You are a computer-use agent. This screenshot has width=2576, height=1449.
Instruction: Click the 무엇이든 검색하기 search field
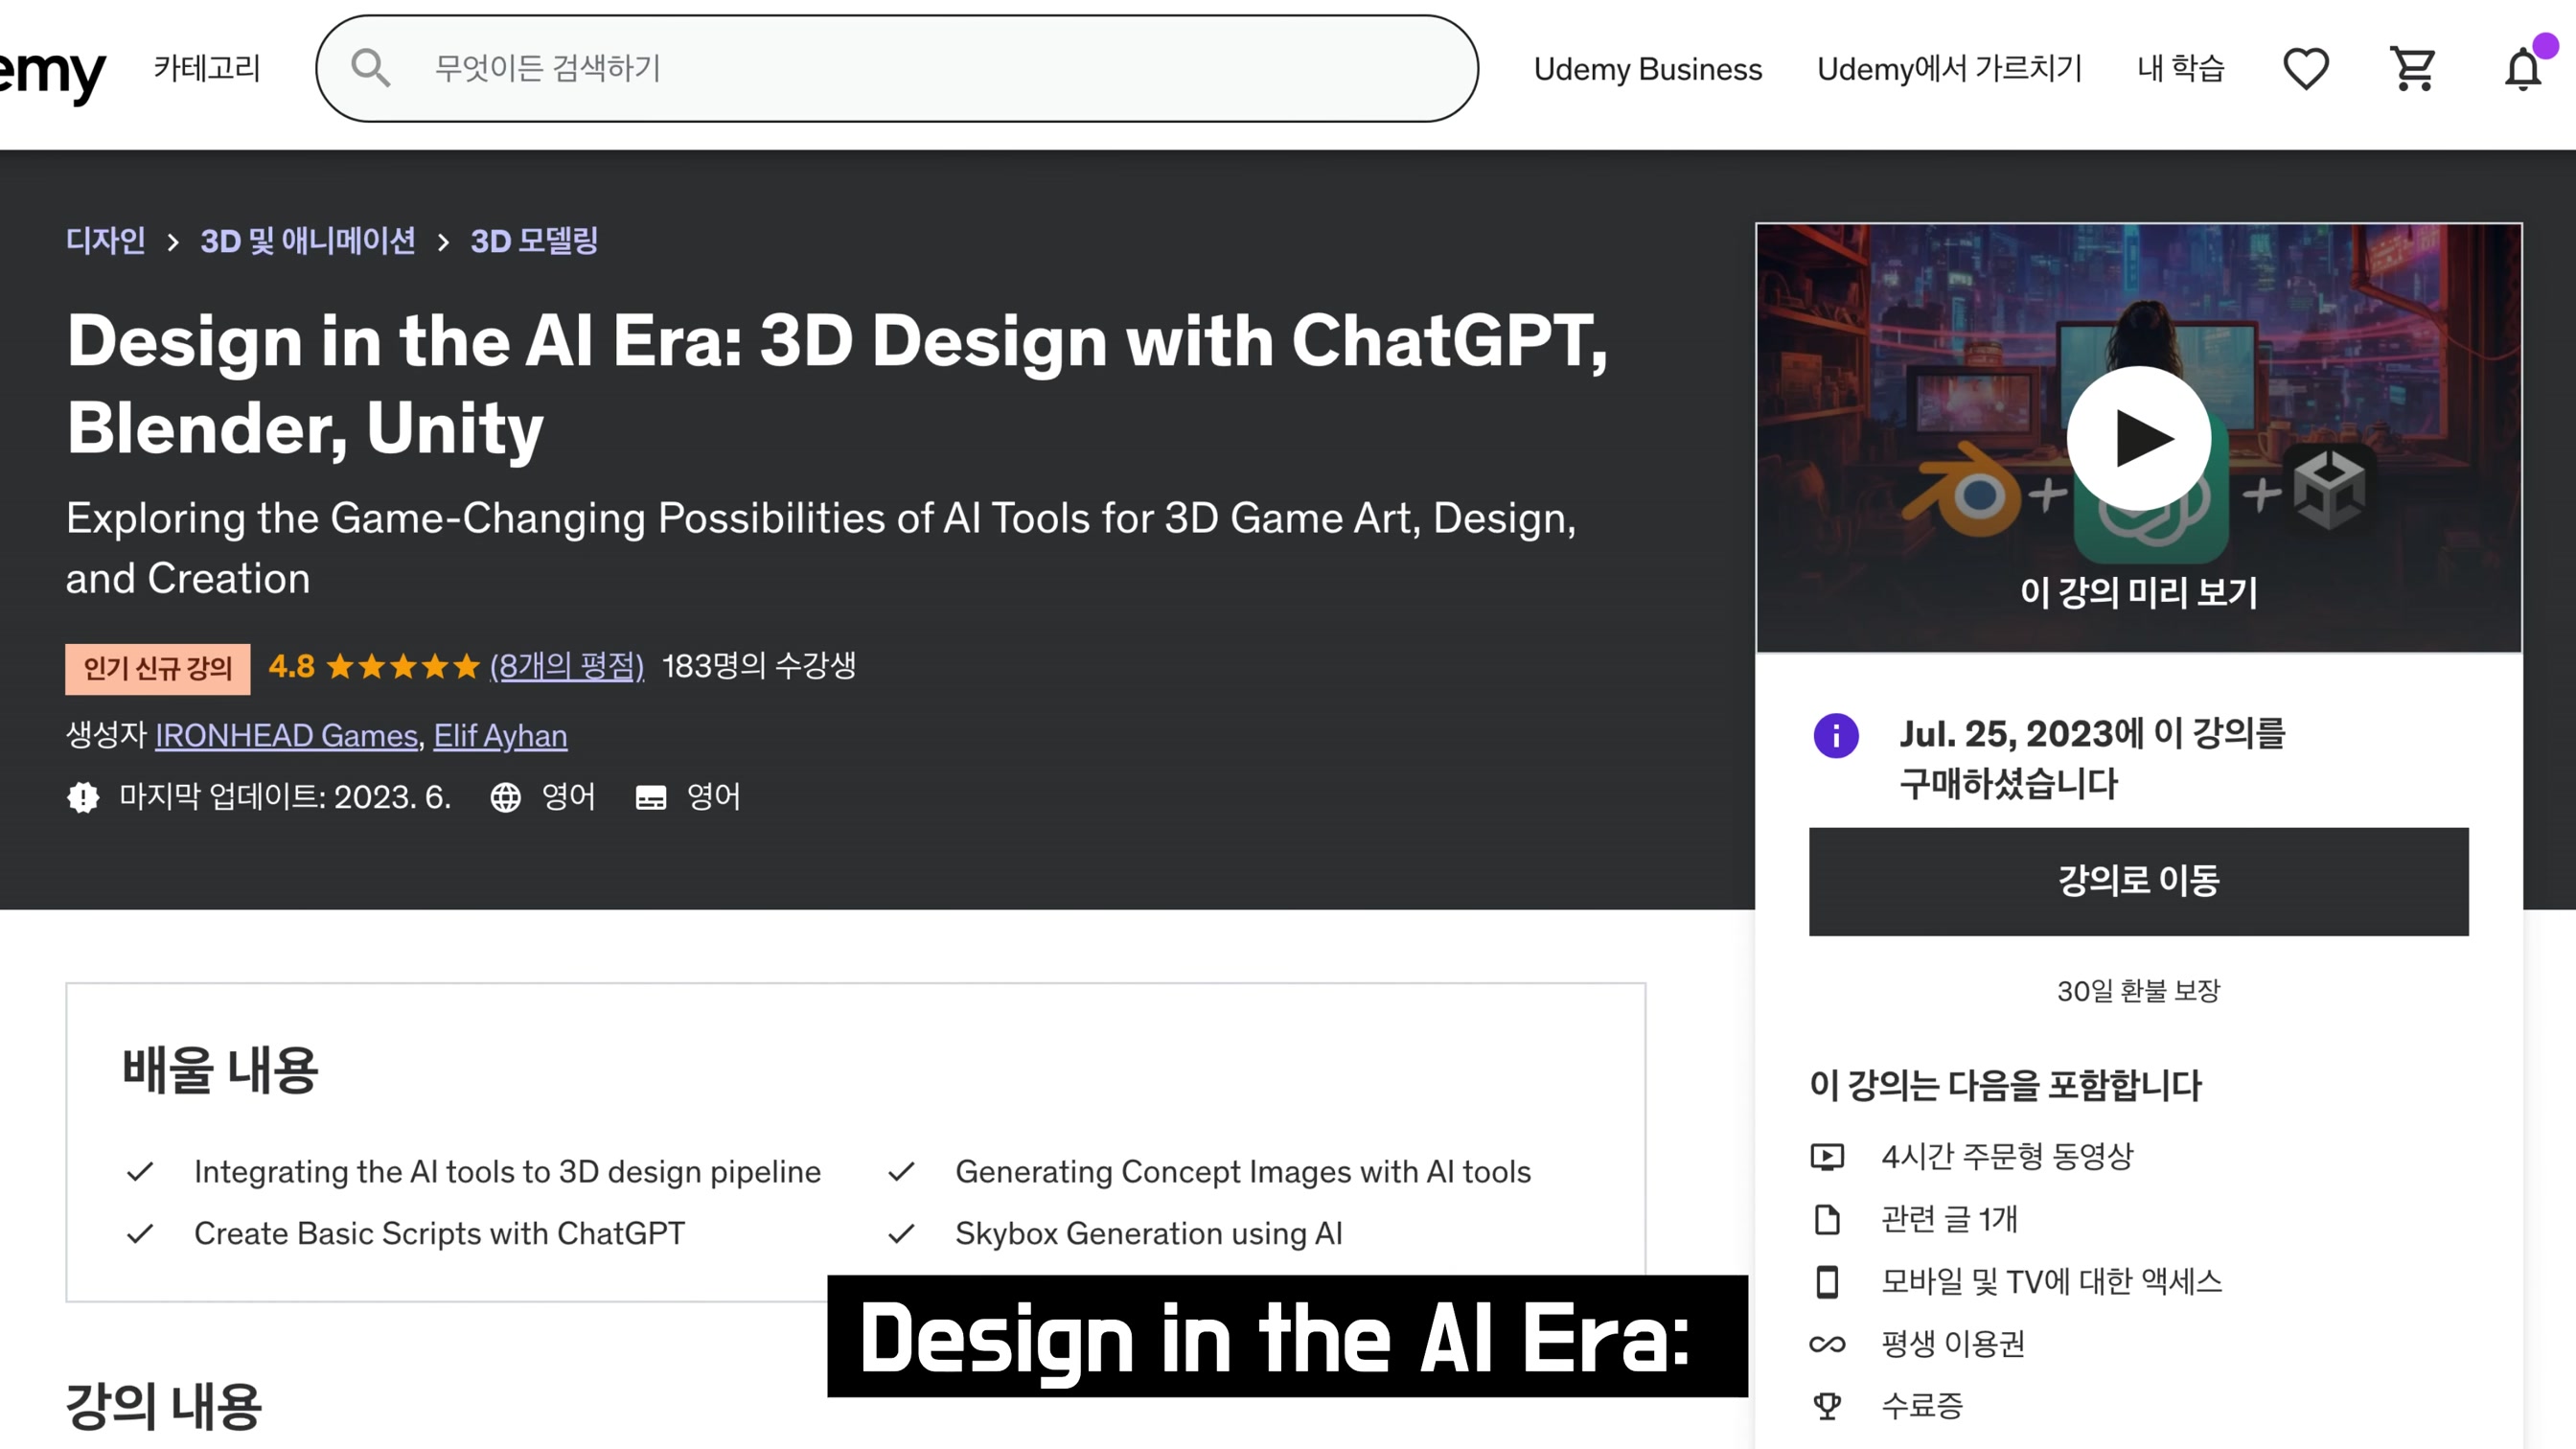[x=897, y=68]
